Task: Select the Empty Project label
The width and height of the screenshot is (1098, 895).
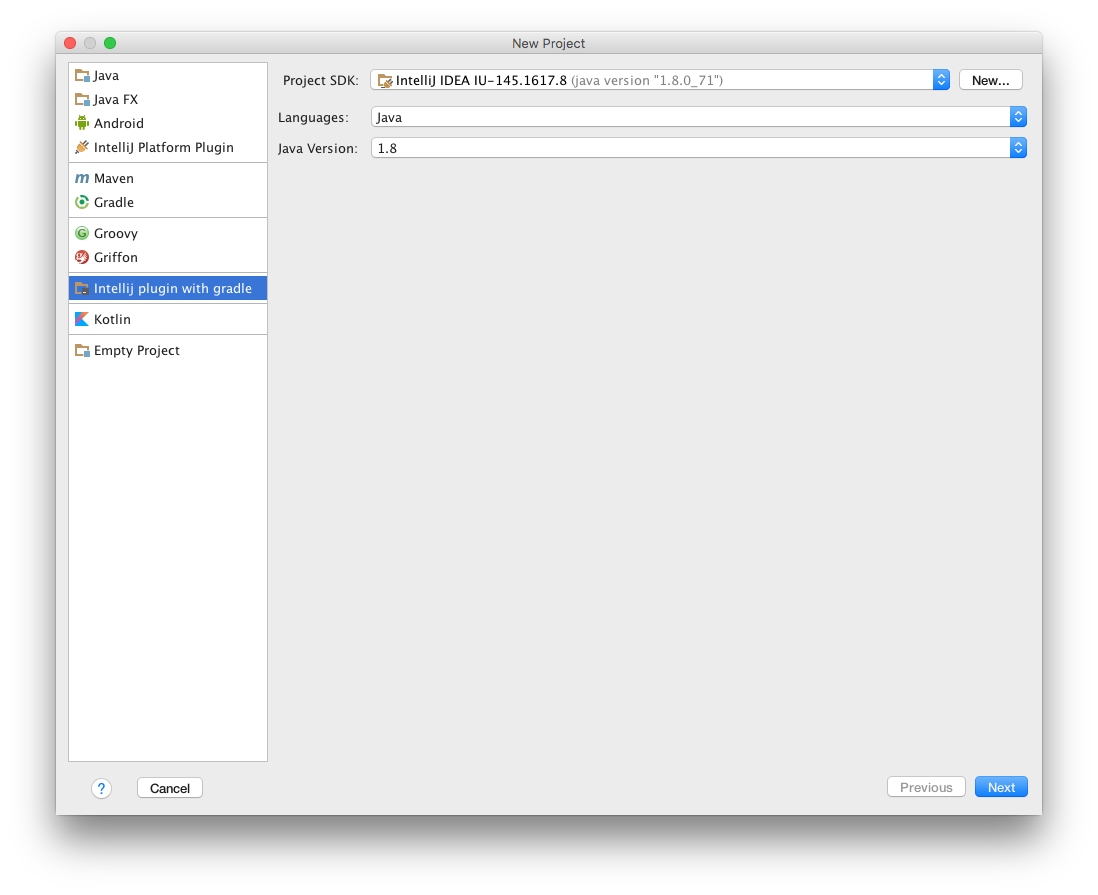Action: pos(137,350)
